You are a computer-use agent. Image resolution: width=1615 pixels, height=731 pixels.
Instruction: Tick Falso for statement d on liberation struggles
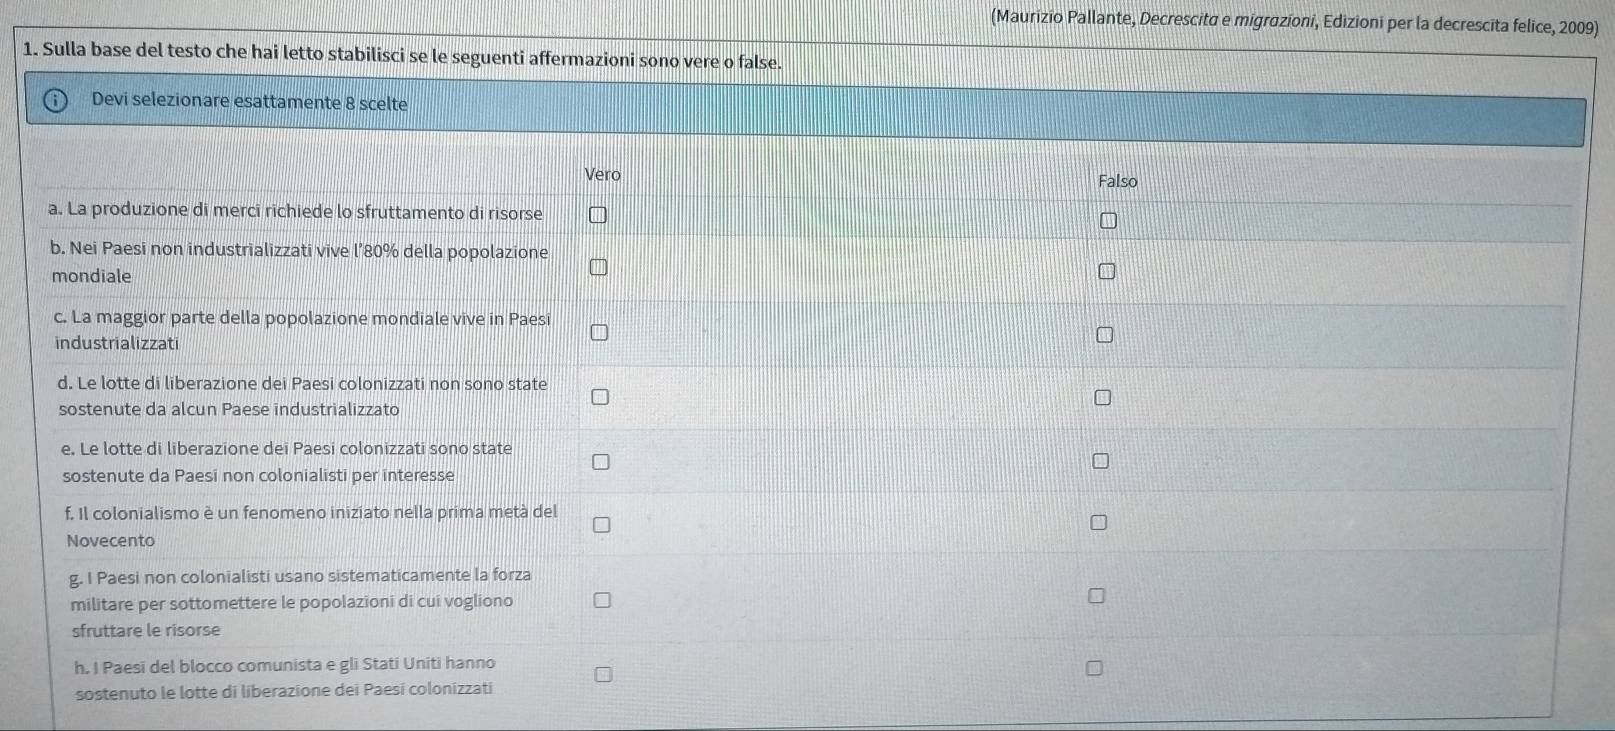[x=1102, y=398]
